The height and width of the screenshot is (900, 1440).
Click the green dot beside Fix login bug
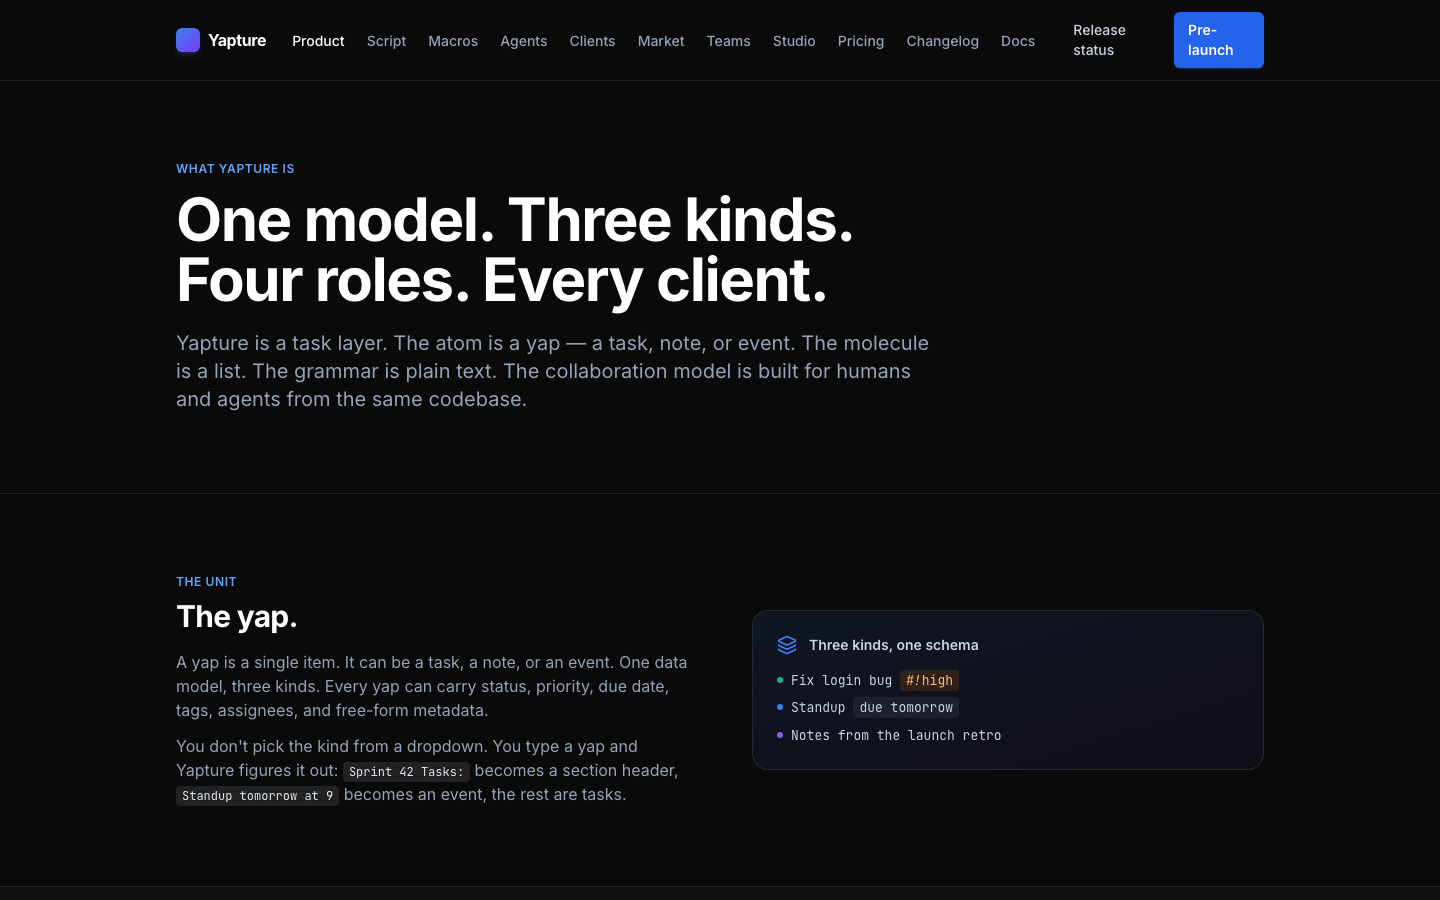(x=780, y=680)
